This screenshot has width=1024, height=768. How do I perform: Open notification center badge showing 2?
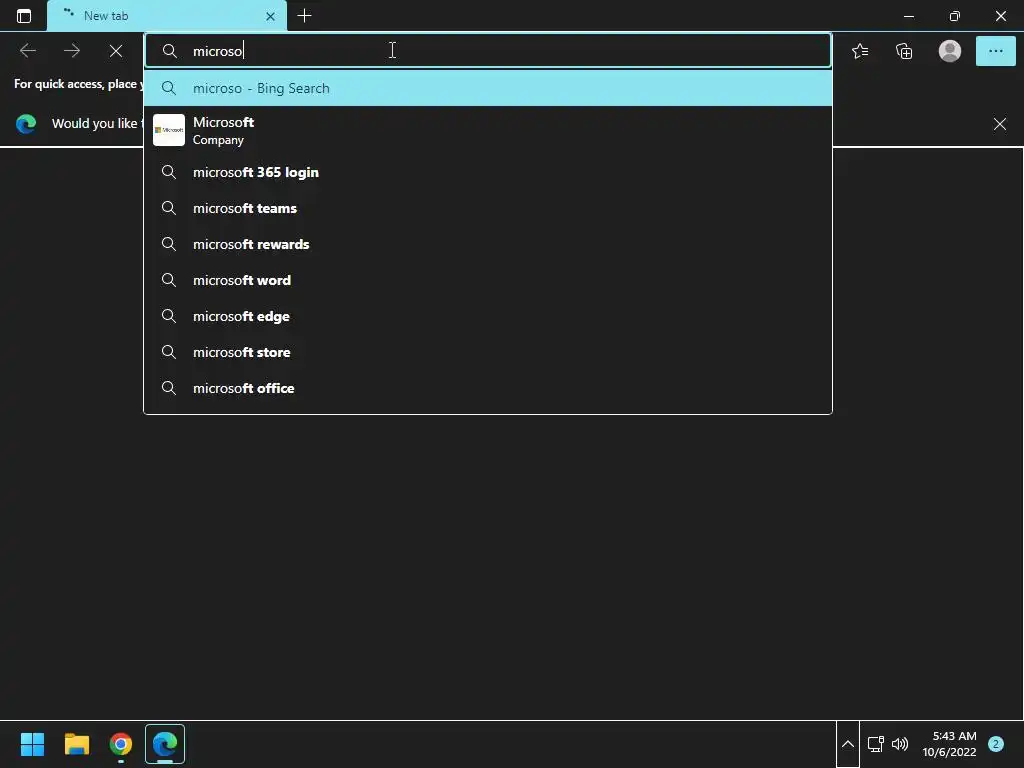[x=995, y=744]
